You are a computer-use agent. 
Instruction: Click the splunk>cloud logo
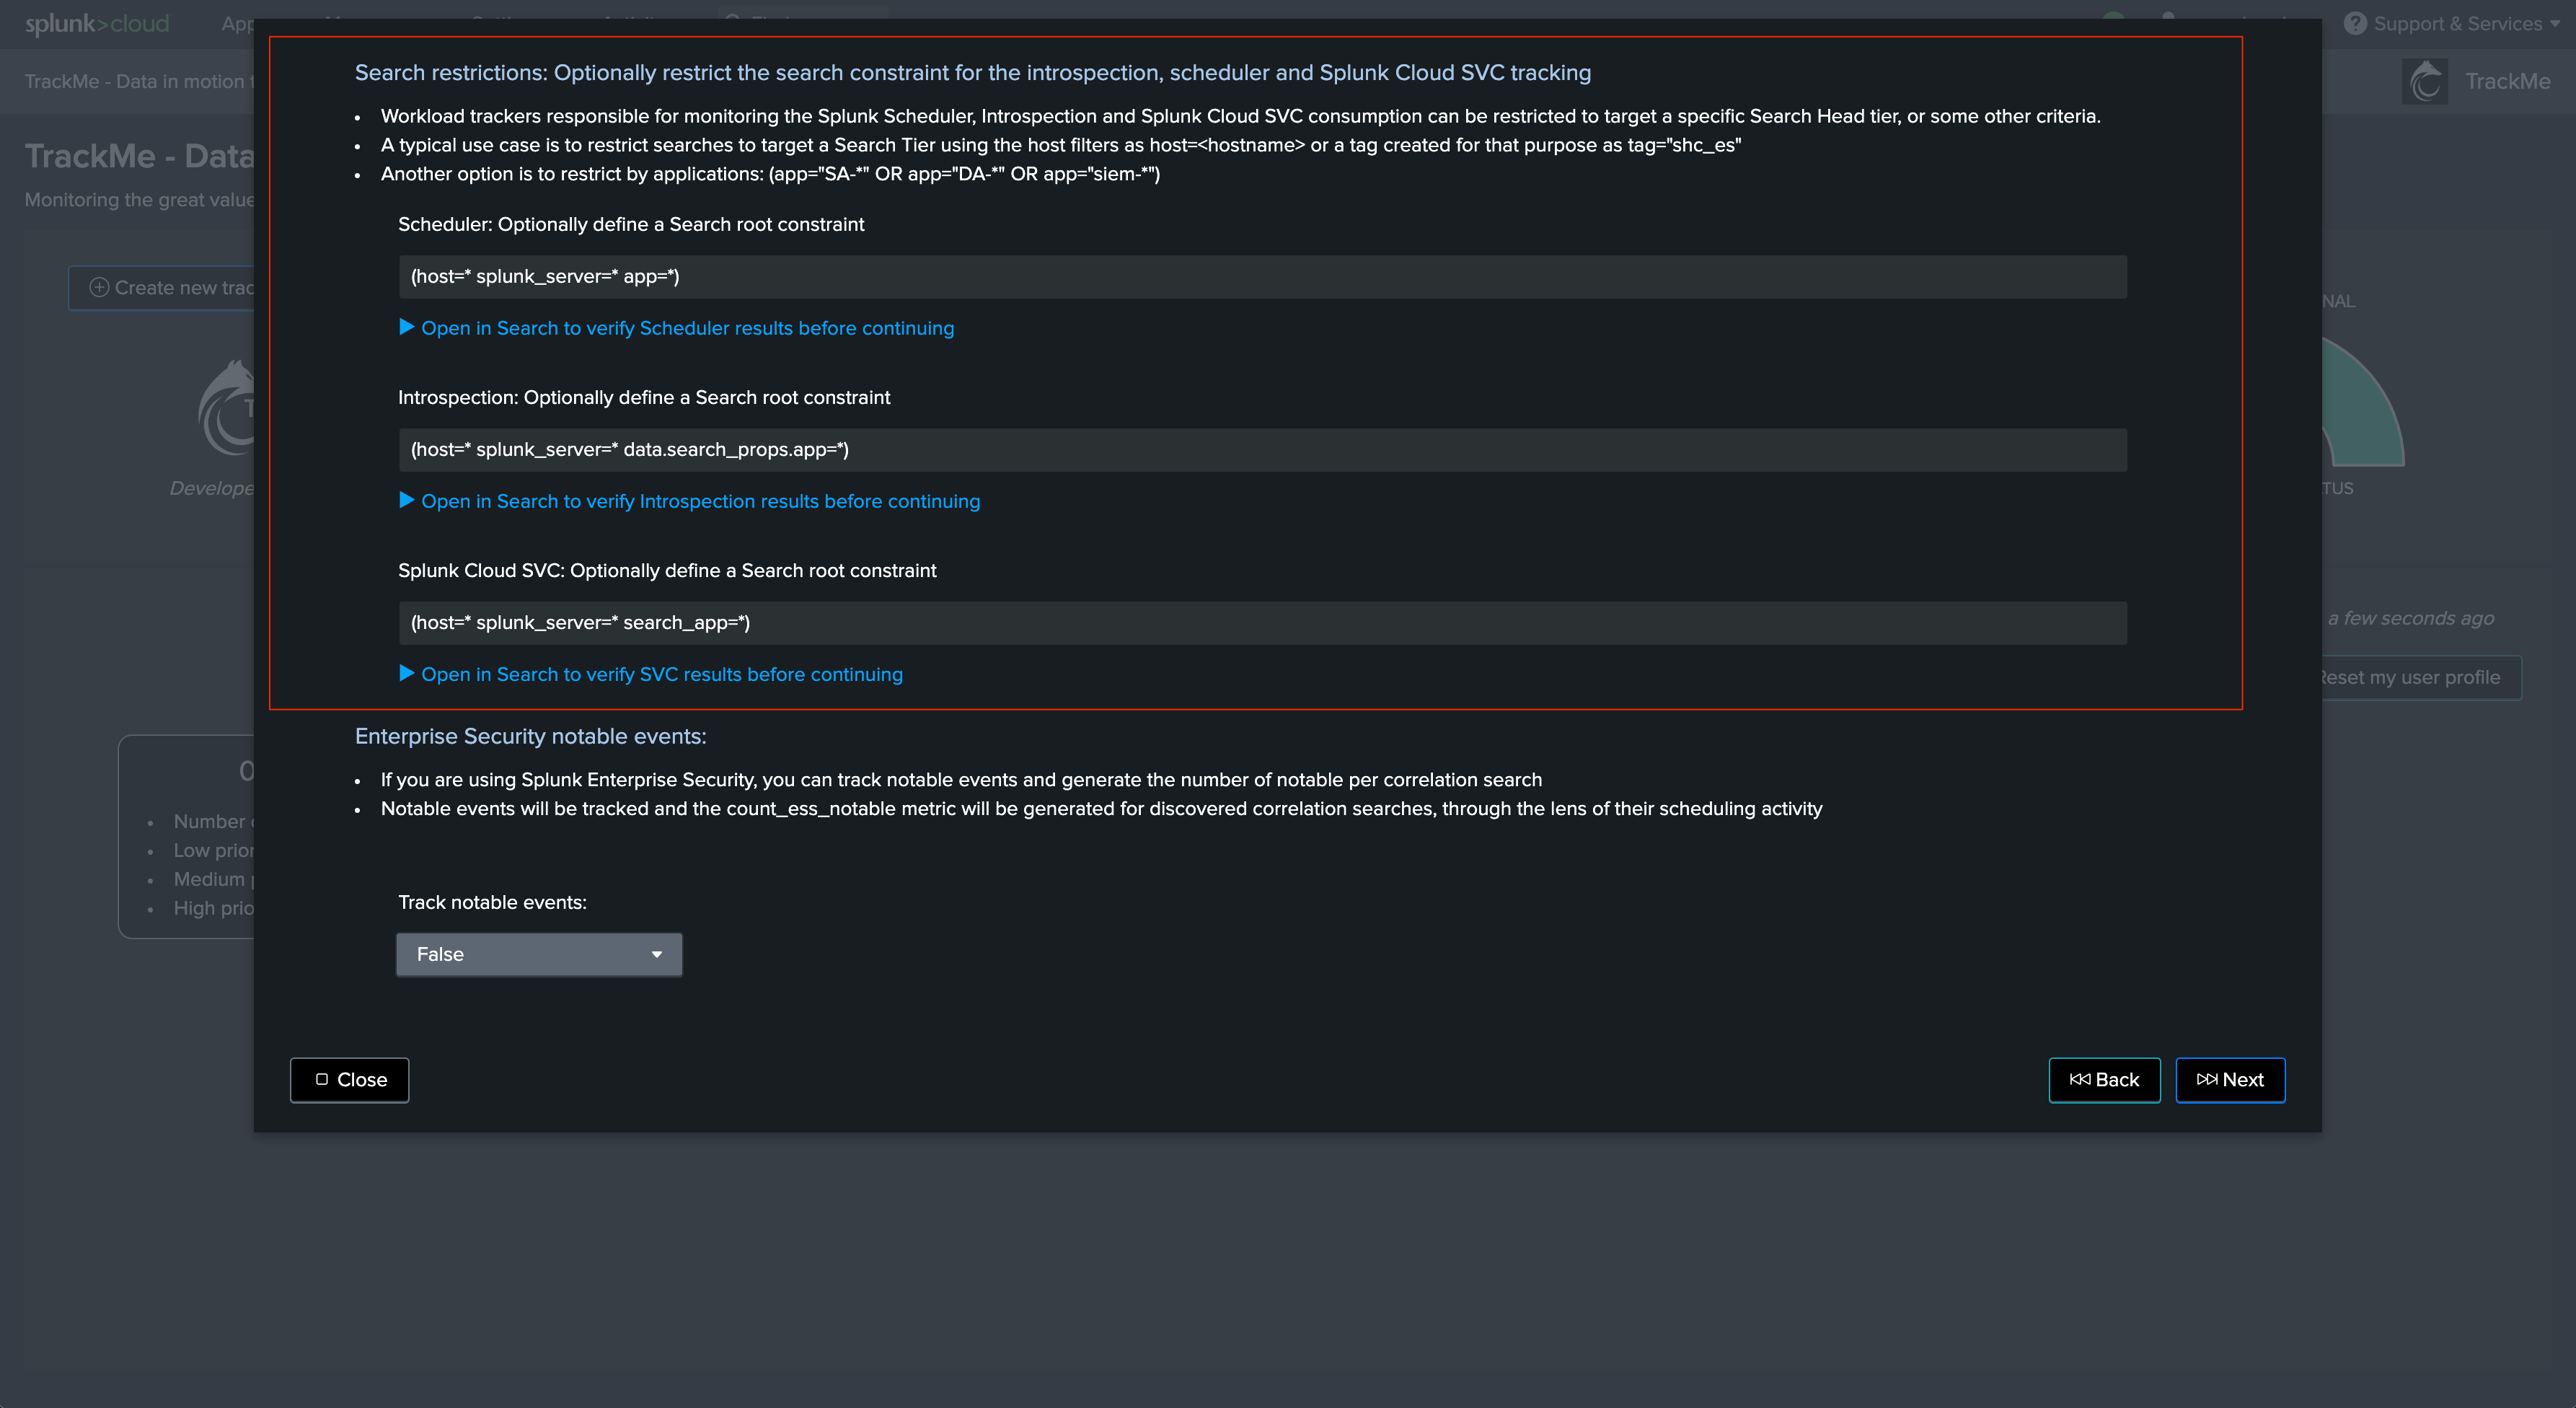pyautogui.click(x=97, y=24)
